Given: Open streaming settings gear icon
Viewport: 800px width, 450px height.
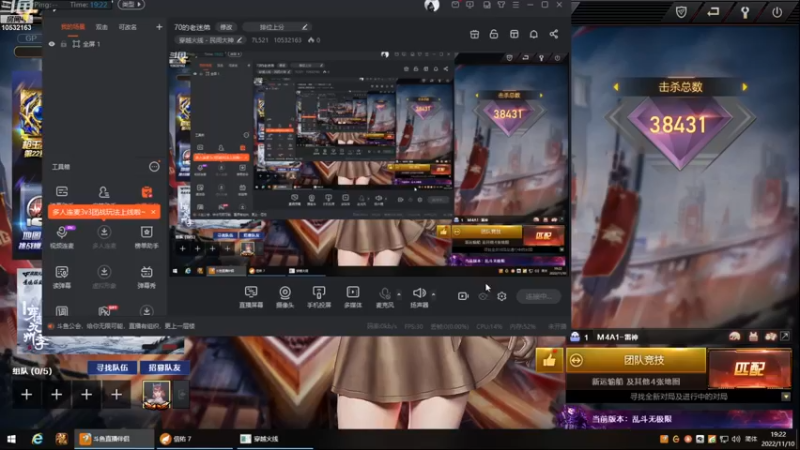Looking at the screenshot, I should [502, 296].
